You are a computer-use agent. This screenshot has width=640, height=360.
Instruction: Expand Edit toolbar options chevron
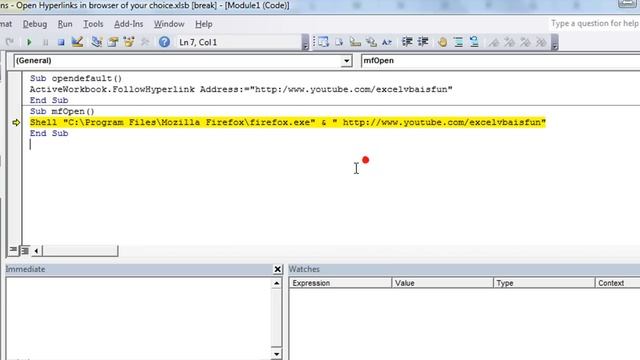[x=554, y=42]
